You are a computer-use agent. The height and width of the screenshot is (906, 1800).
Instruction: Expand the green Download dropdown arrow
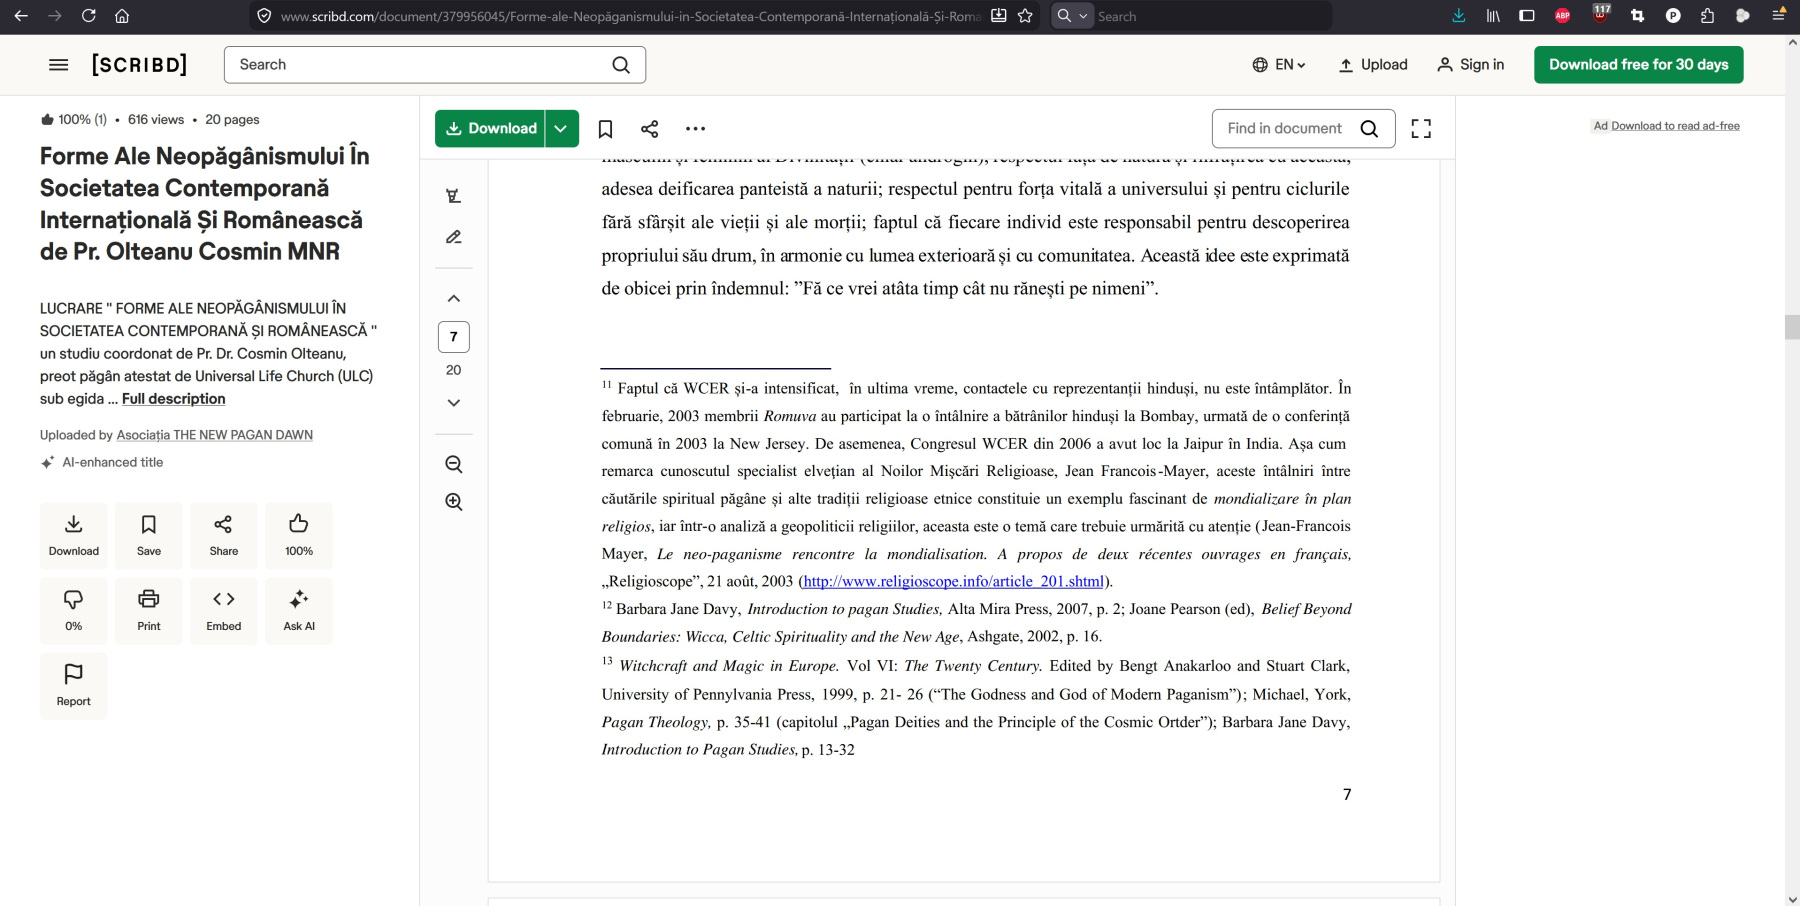(561, 129)
